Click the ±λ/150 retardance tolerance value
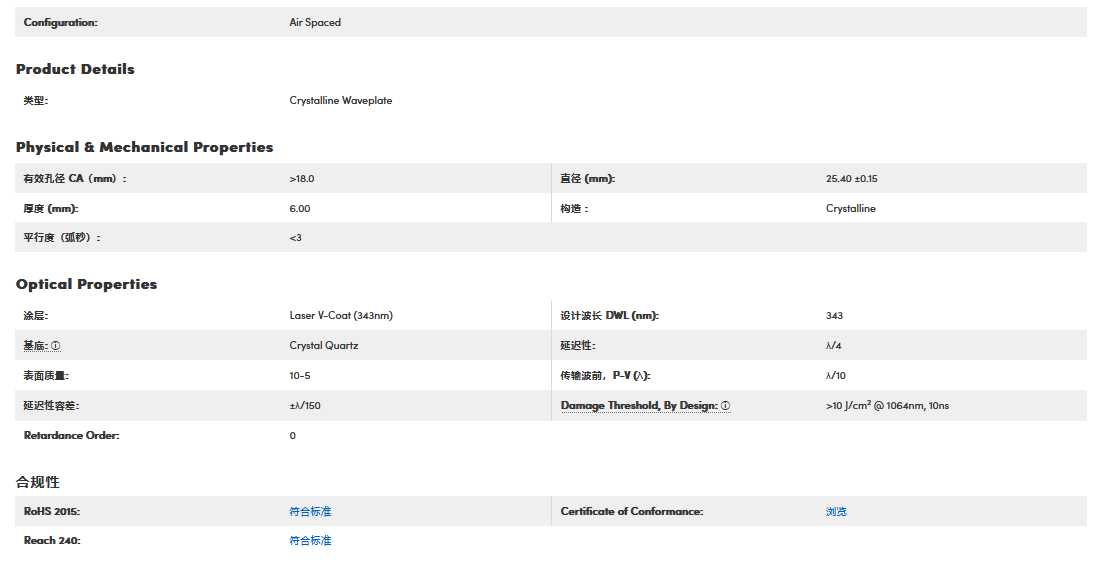This screenshot has height=579, width=1098. (x=306, y=405)
